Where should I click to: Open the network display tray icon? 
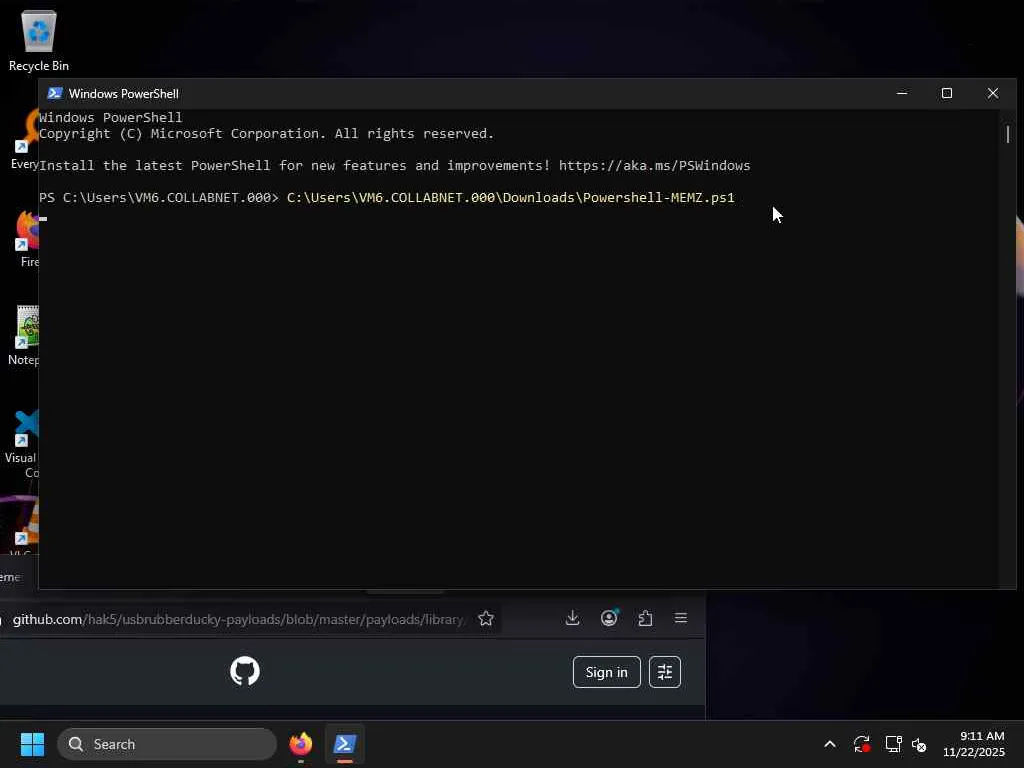pos(893,744)
